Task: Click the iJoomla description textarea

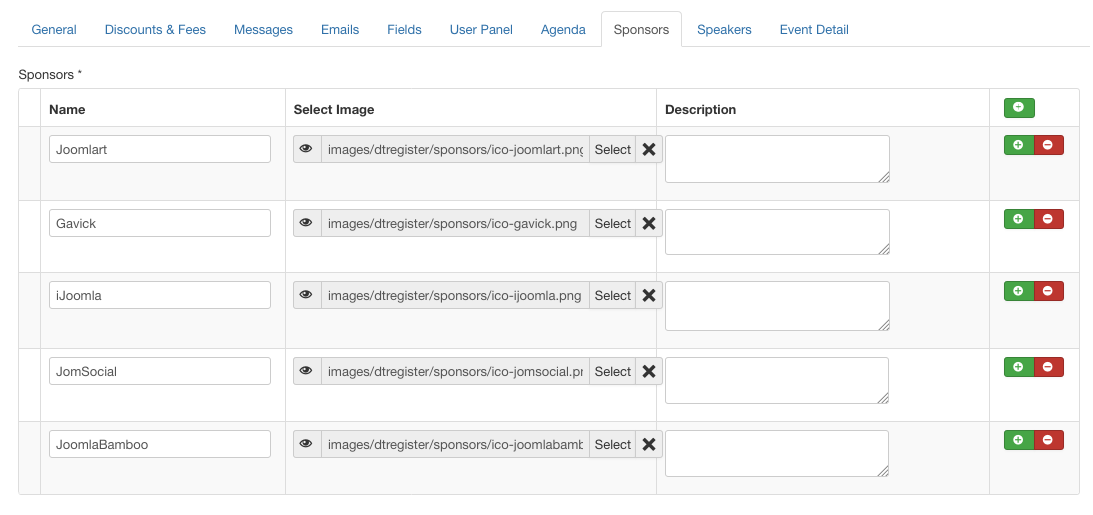Action: (x=777, y=305)
